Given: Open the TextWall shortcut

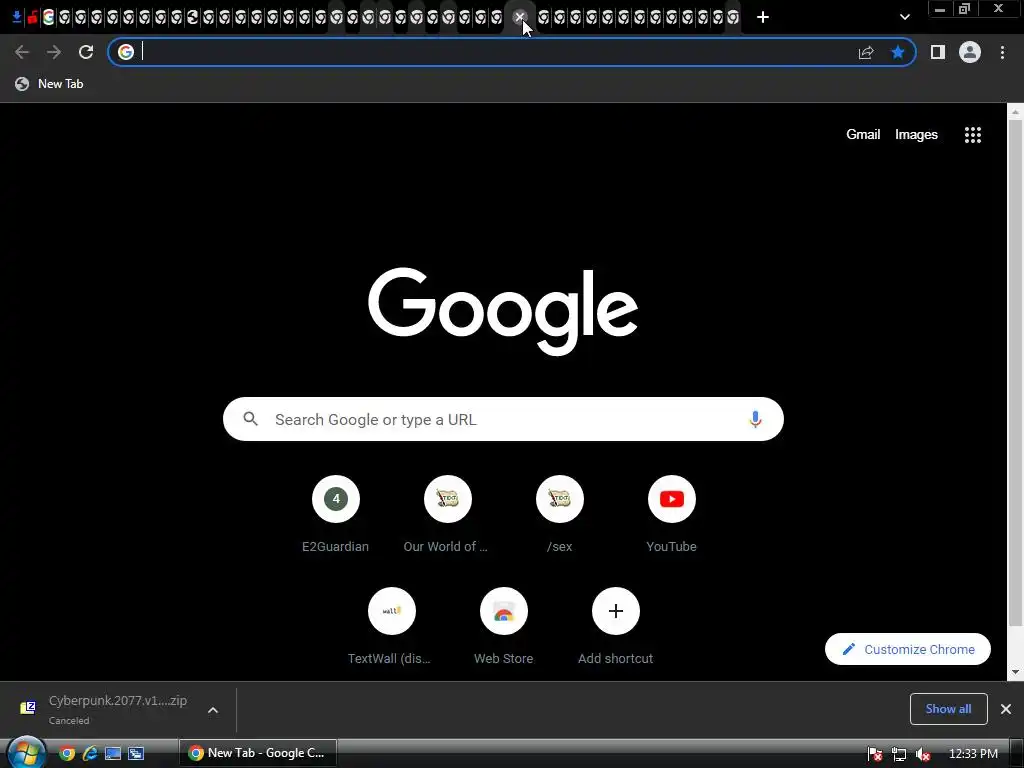Looking at the screenshot, I should pos(391,626).
